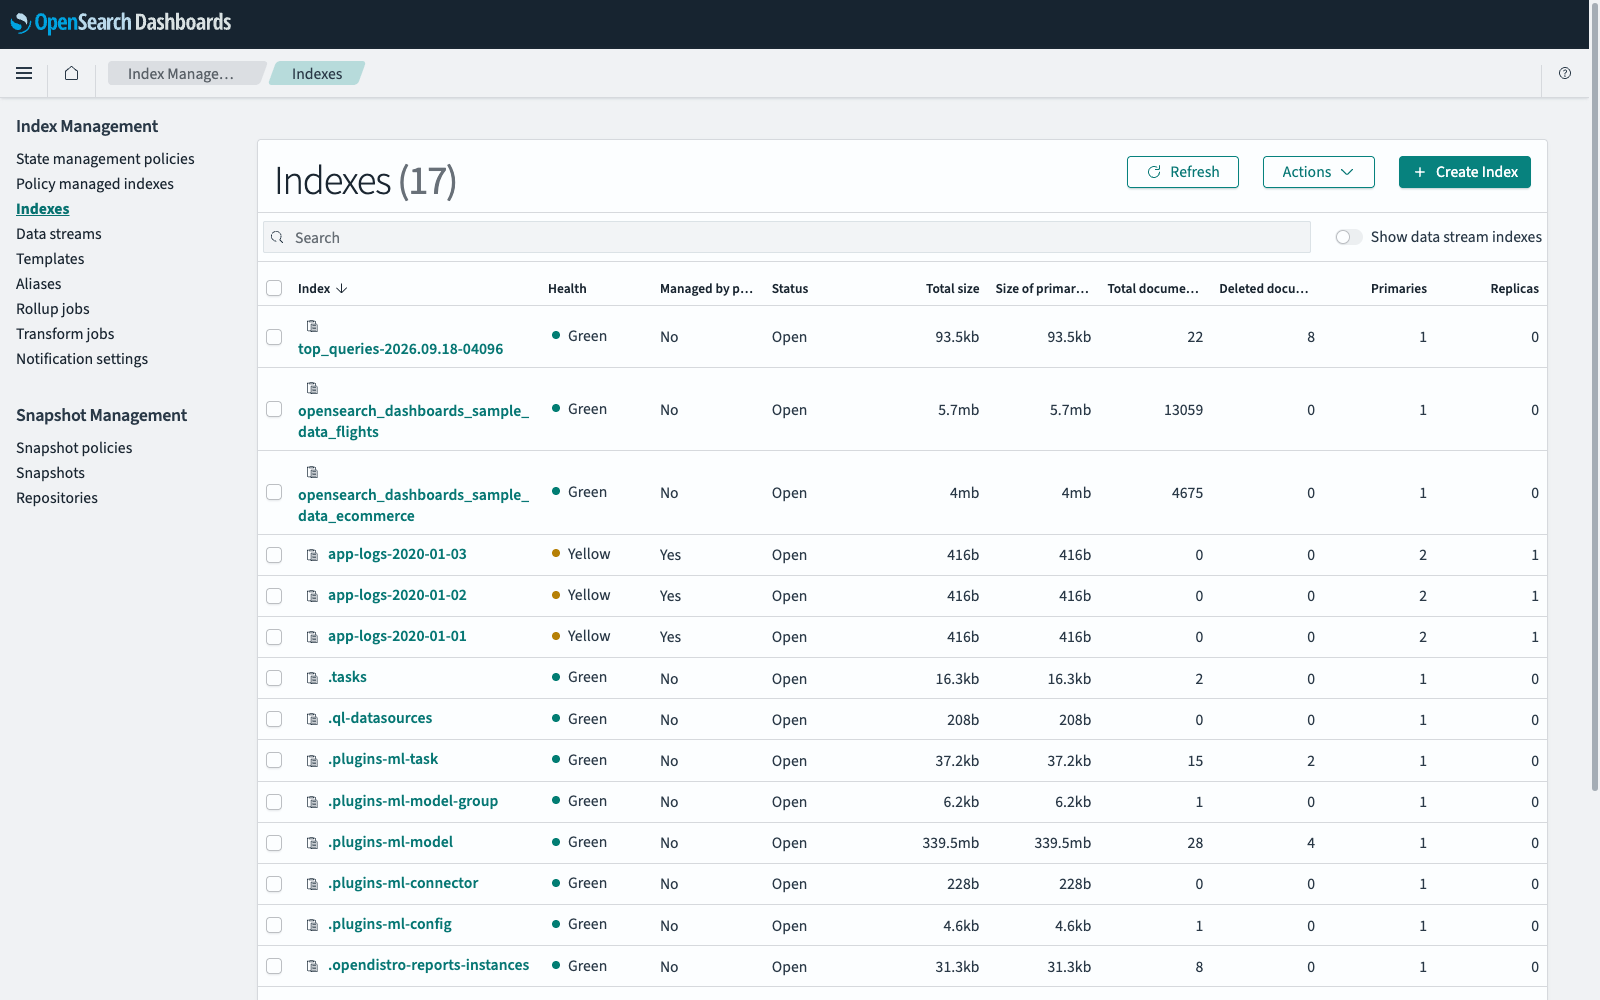
Task: Click the document icon beside .plugins-ml-model
Action: 312,843
